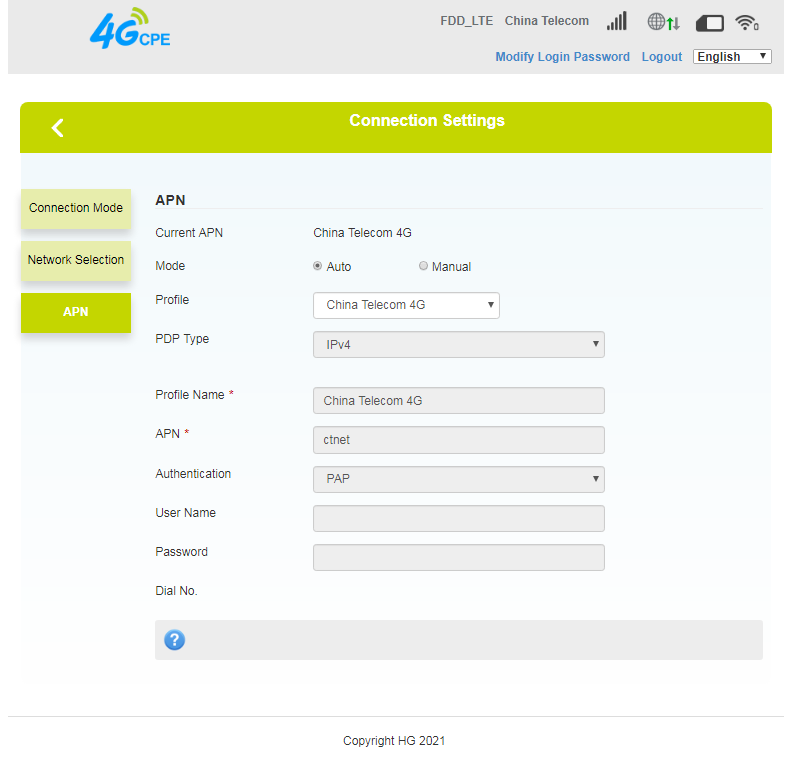Screen dimensions: 792x768
Task: Open the Profile dropdown China Telecom 4G
Action: [x=406, y=305]
